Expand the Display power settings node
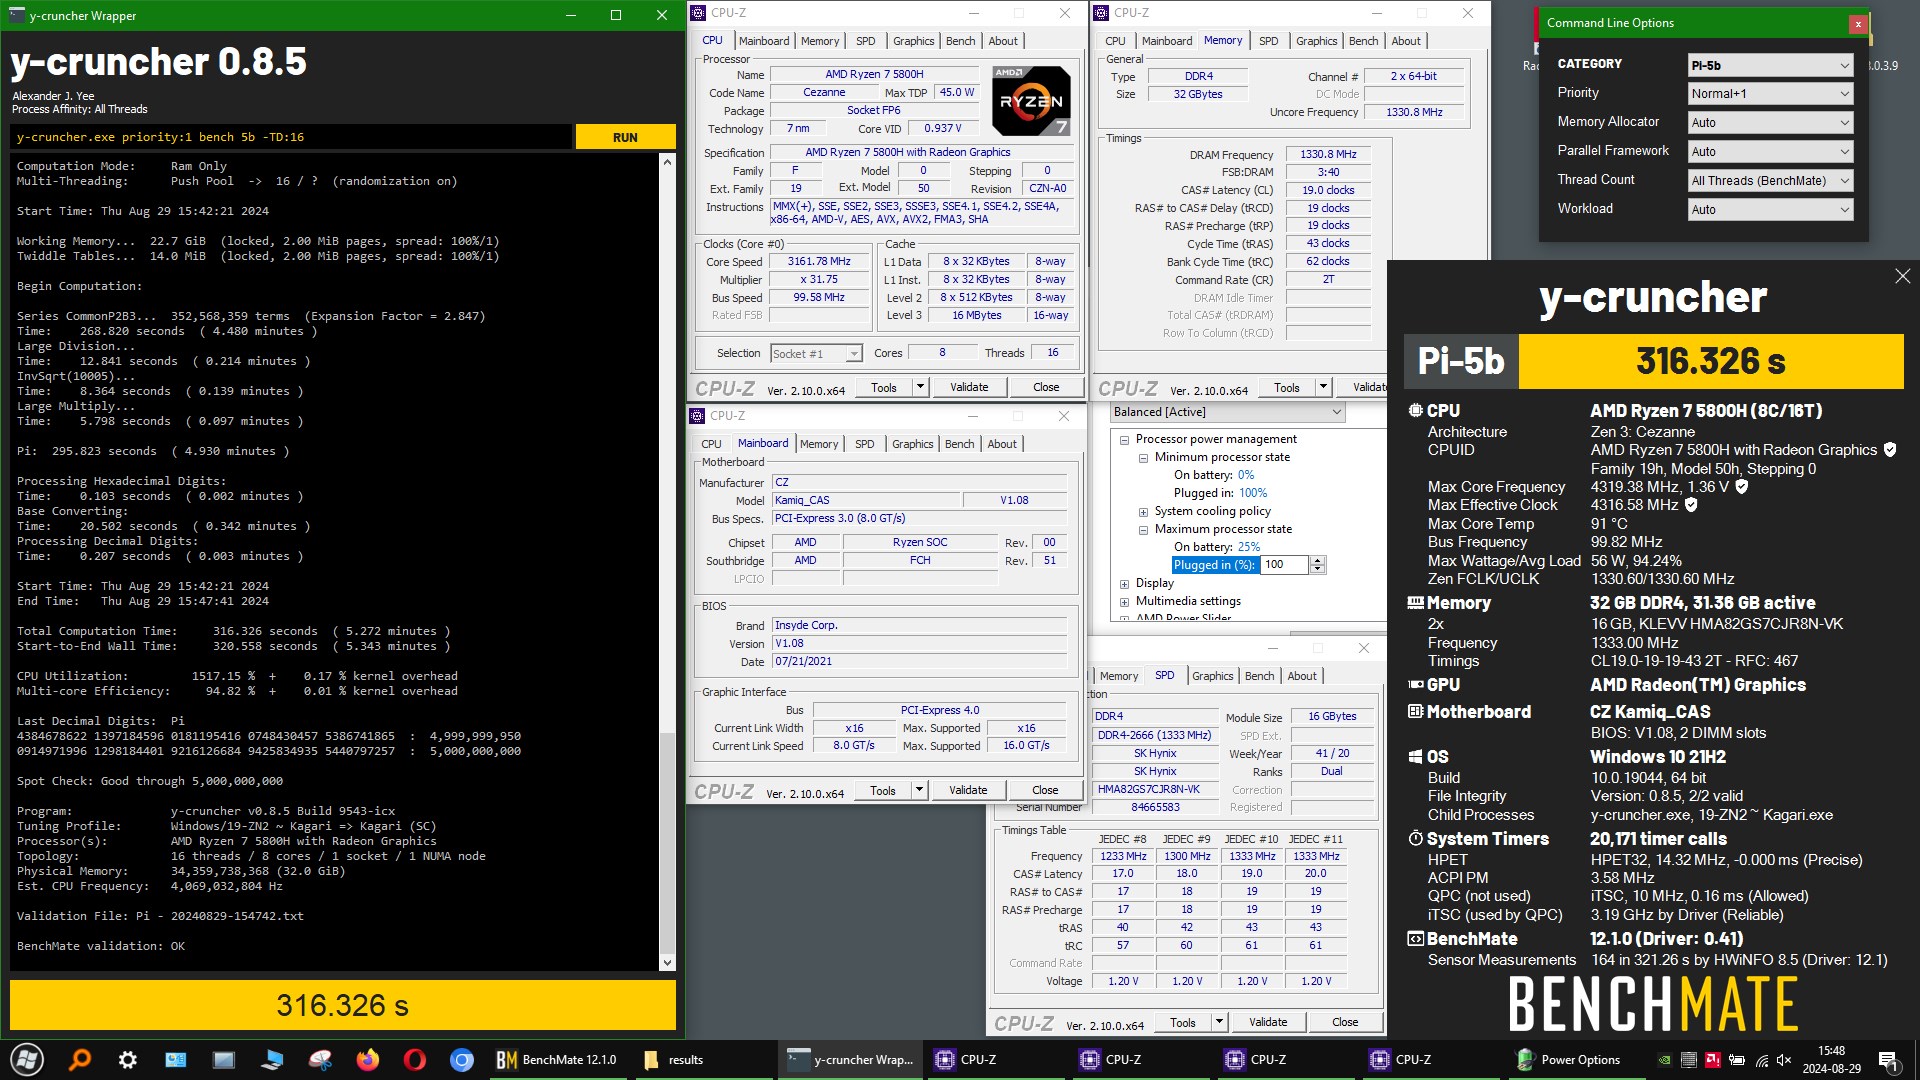The width and height of the screenshot is (1920, 1080). click(x=1124, y=583)
